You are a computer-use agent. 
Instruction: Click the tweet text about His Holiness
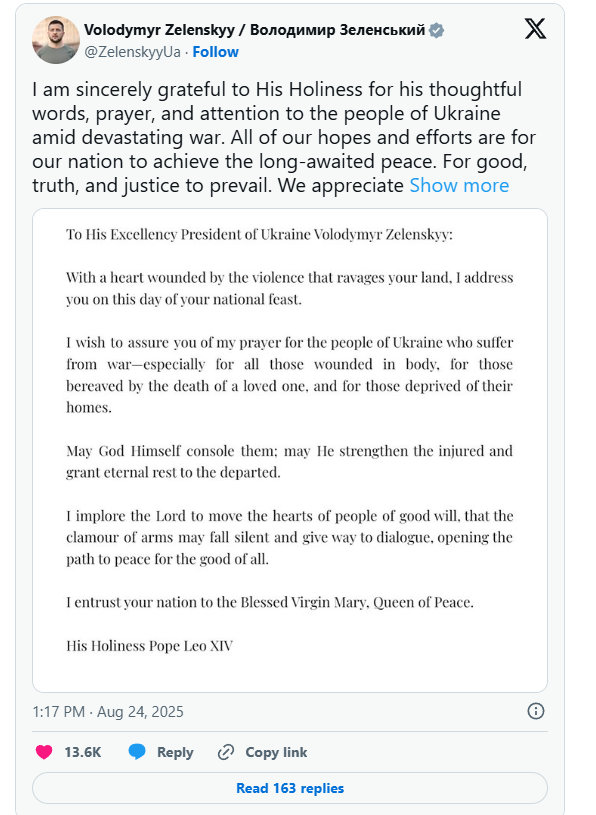pos(284,137)
